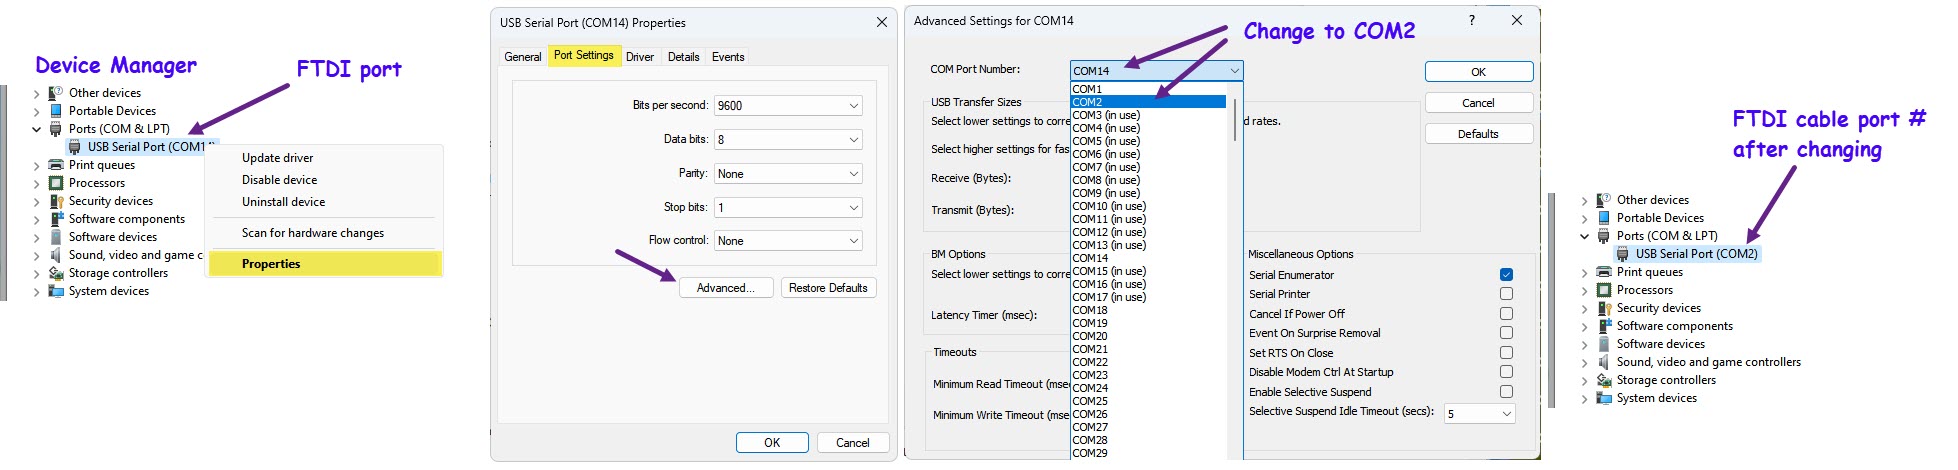Click the Print queues printer icon in right Device Manager
This screenshot has width=1958, height=470.
(1604, 272)
